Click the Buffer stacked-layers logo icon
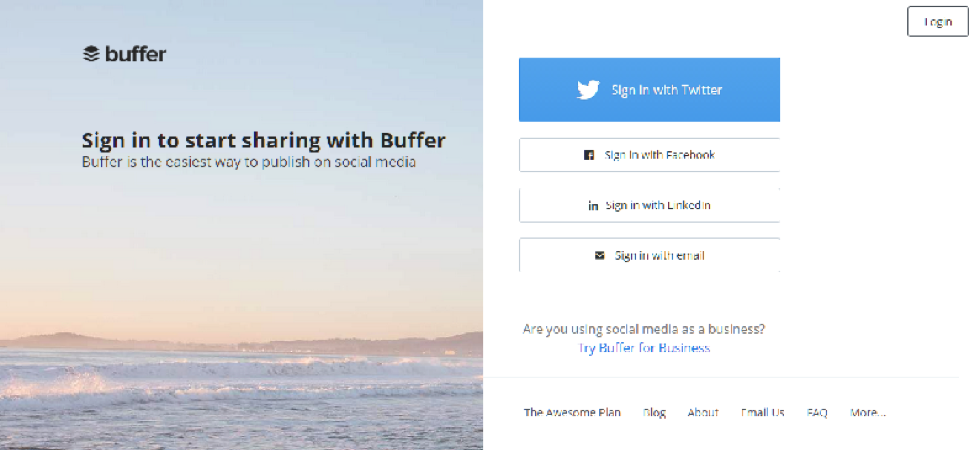The height and width of the screenshot is (450, 975). point(91,54)
